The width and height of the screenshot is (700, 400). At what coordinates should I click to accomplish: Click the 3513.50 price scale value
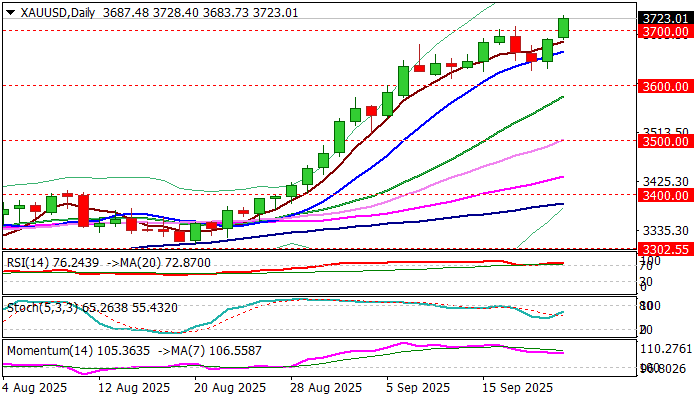[x=666, y=132]
